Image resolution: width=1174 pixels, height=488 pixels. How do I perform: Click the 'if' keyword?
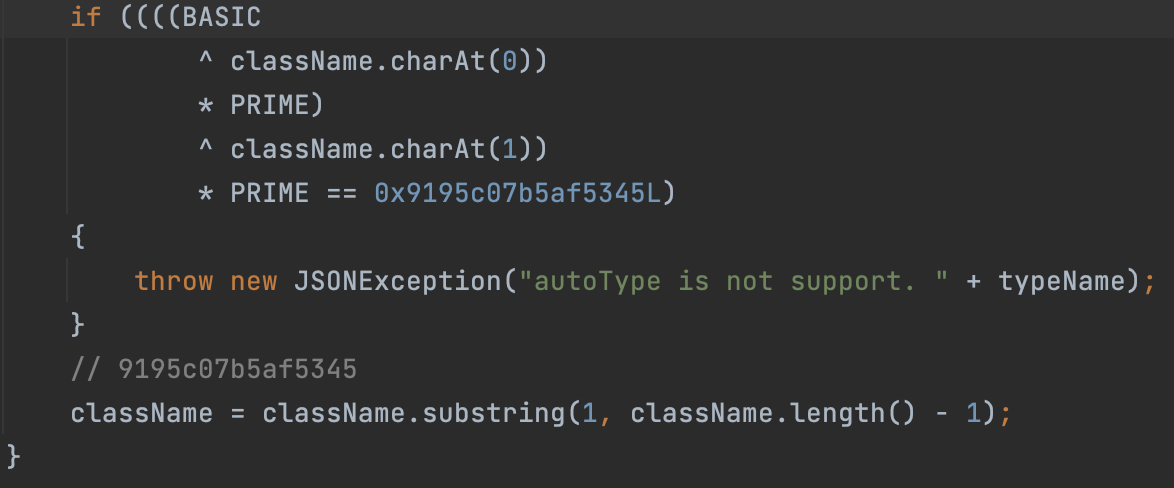(x=86, y=17)
